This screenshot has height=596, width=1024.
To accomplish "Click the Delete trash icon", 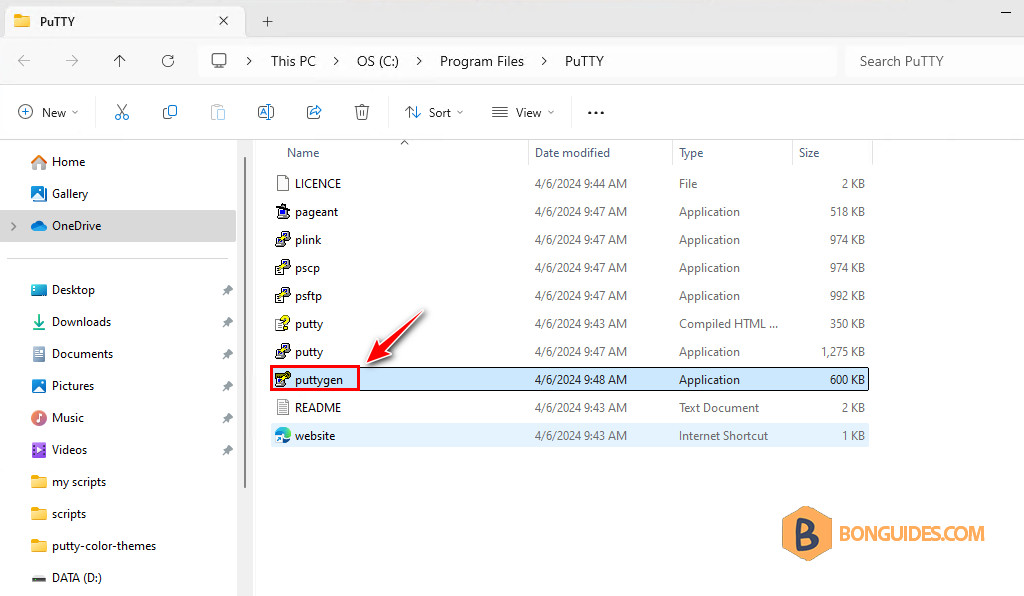I will click(362, 112).
